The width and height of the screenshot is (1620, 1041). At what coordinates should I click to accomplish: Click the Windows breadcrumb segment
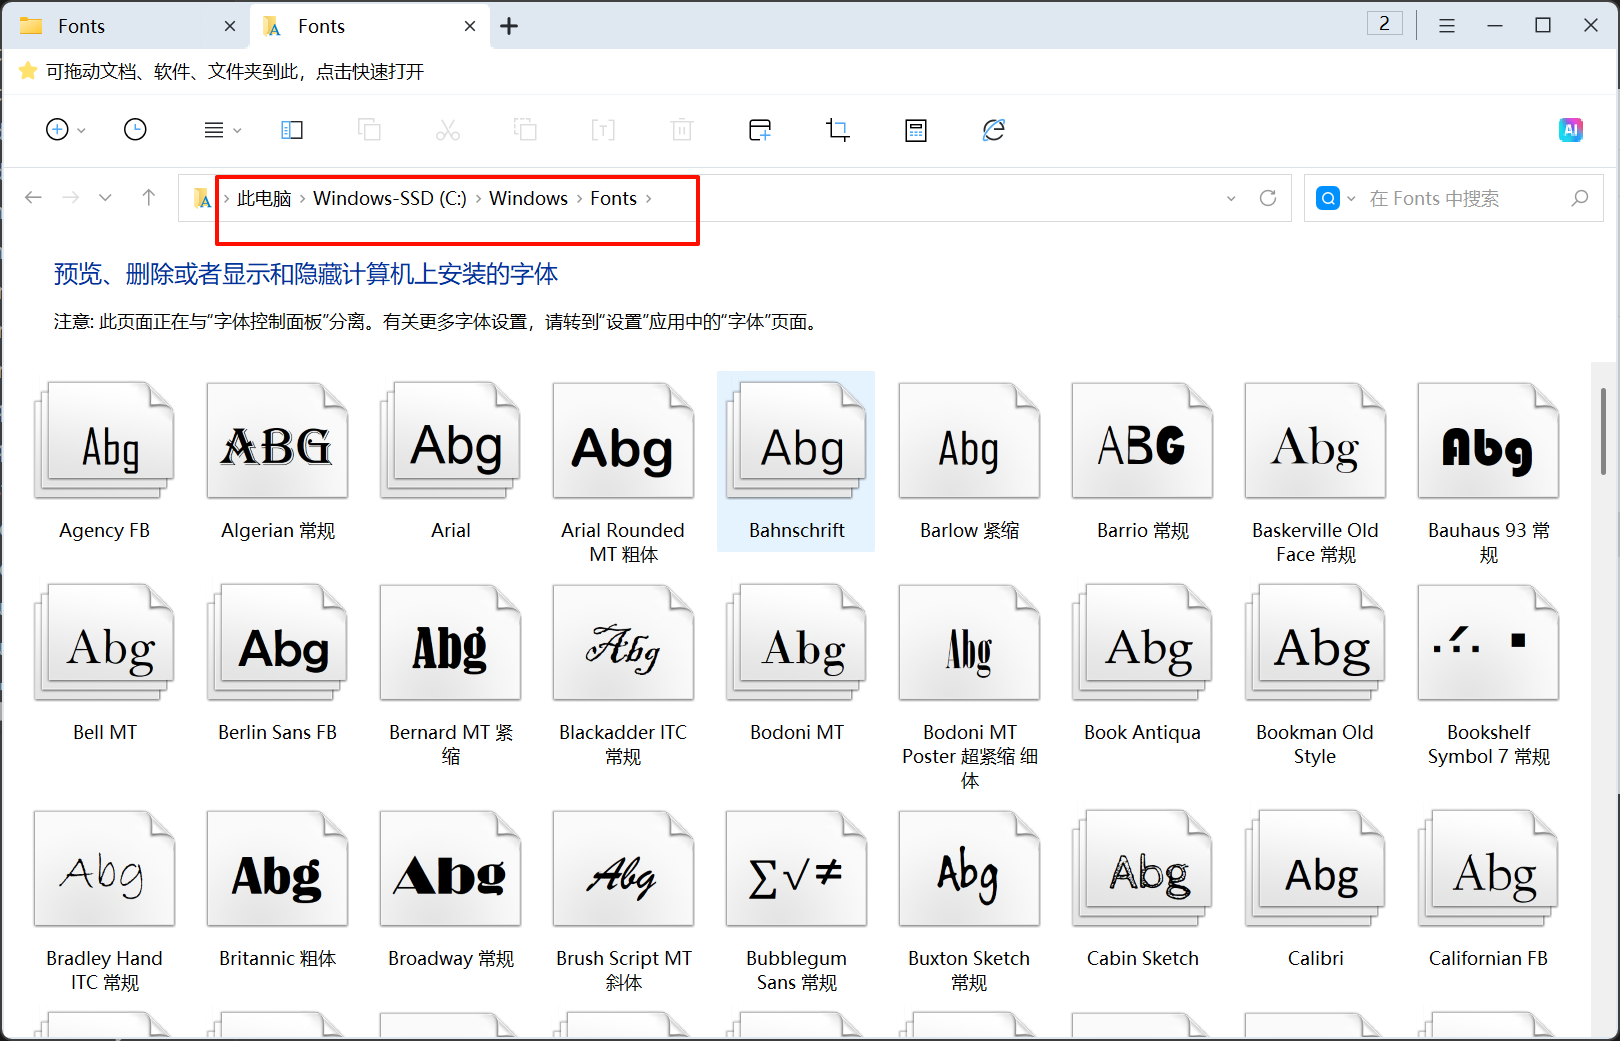click(x=528, y=198)
